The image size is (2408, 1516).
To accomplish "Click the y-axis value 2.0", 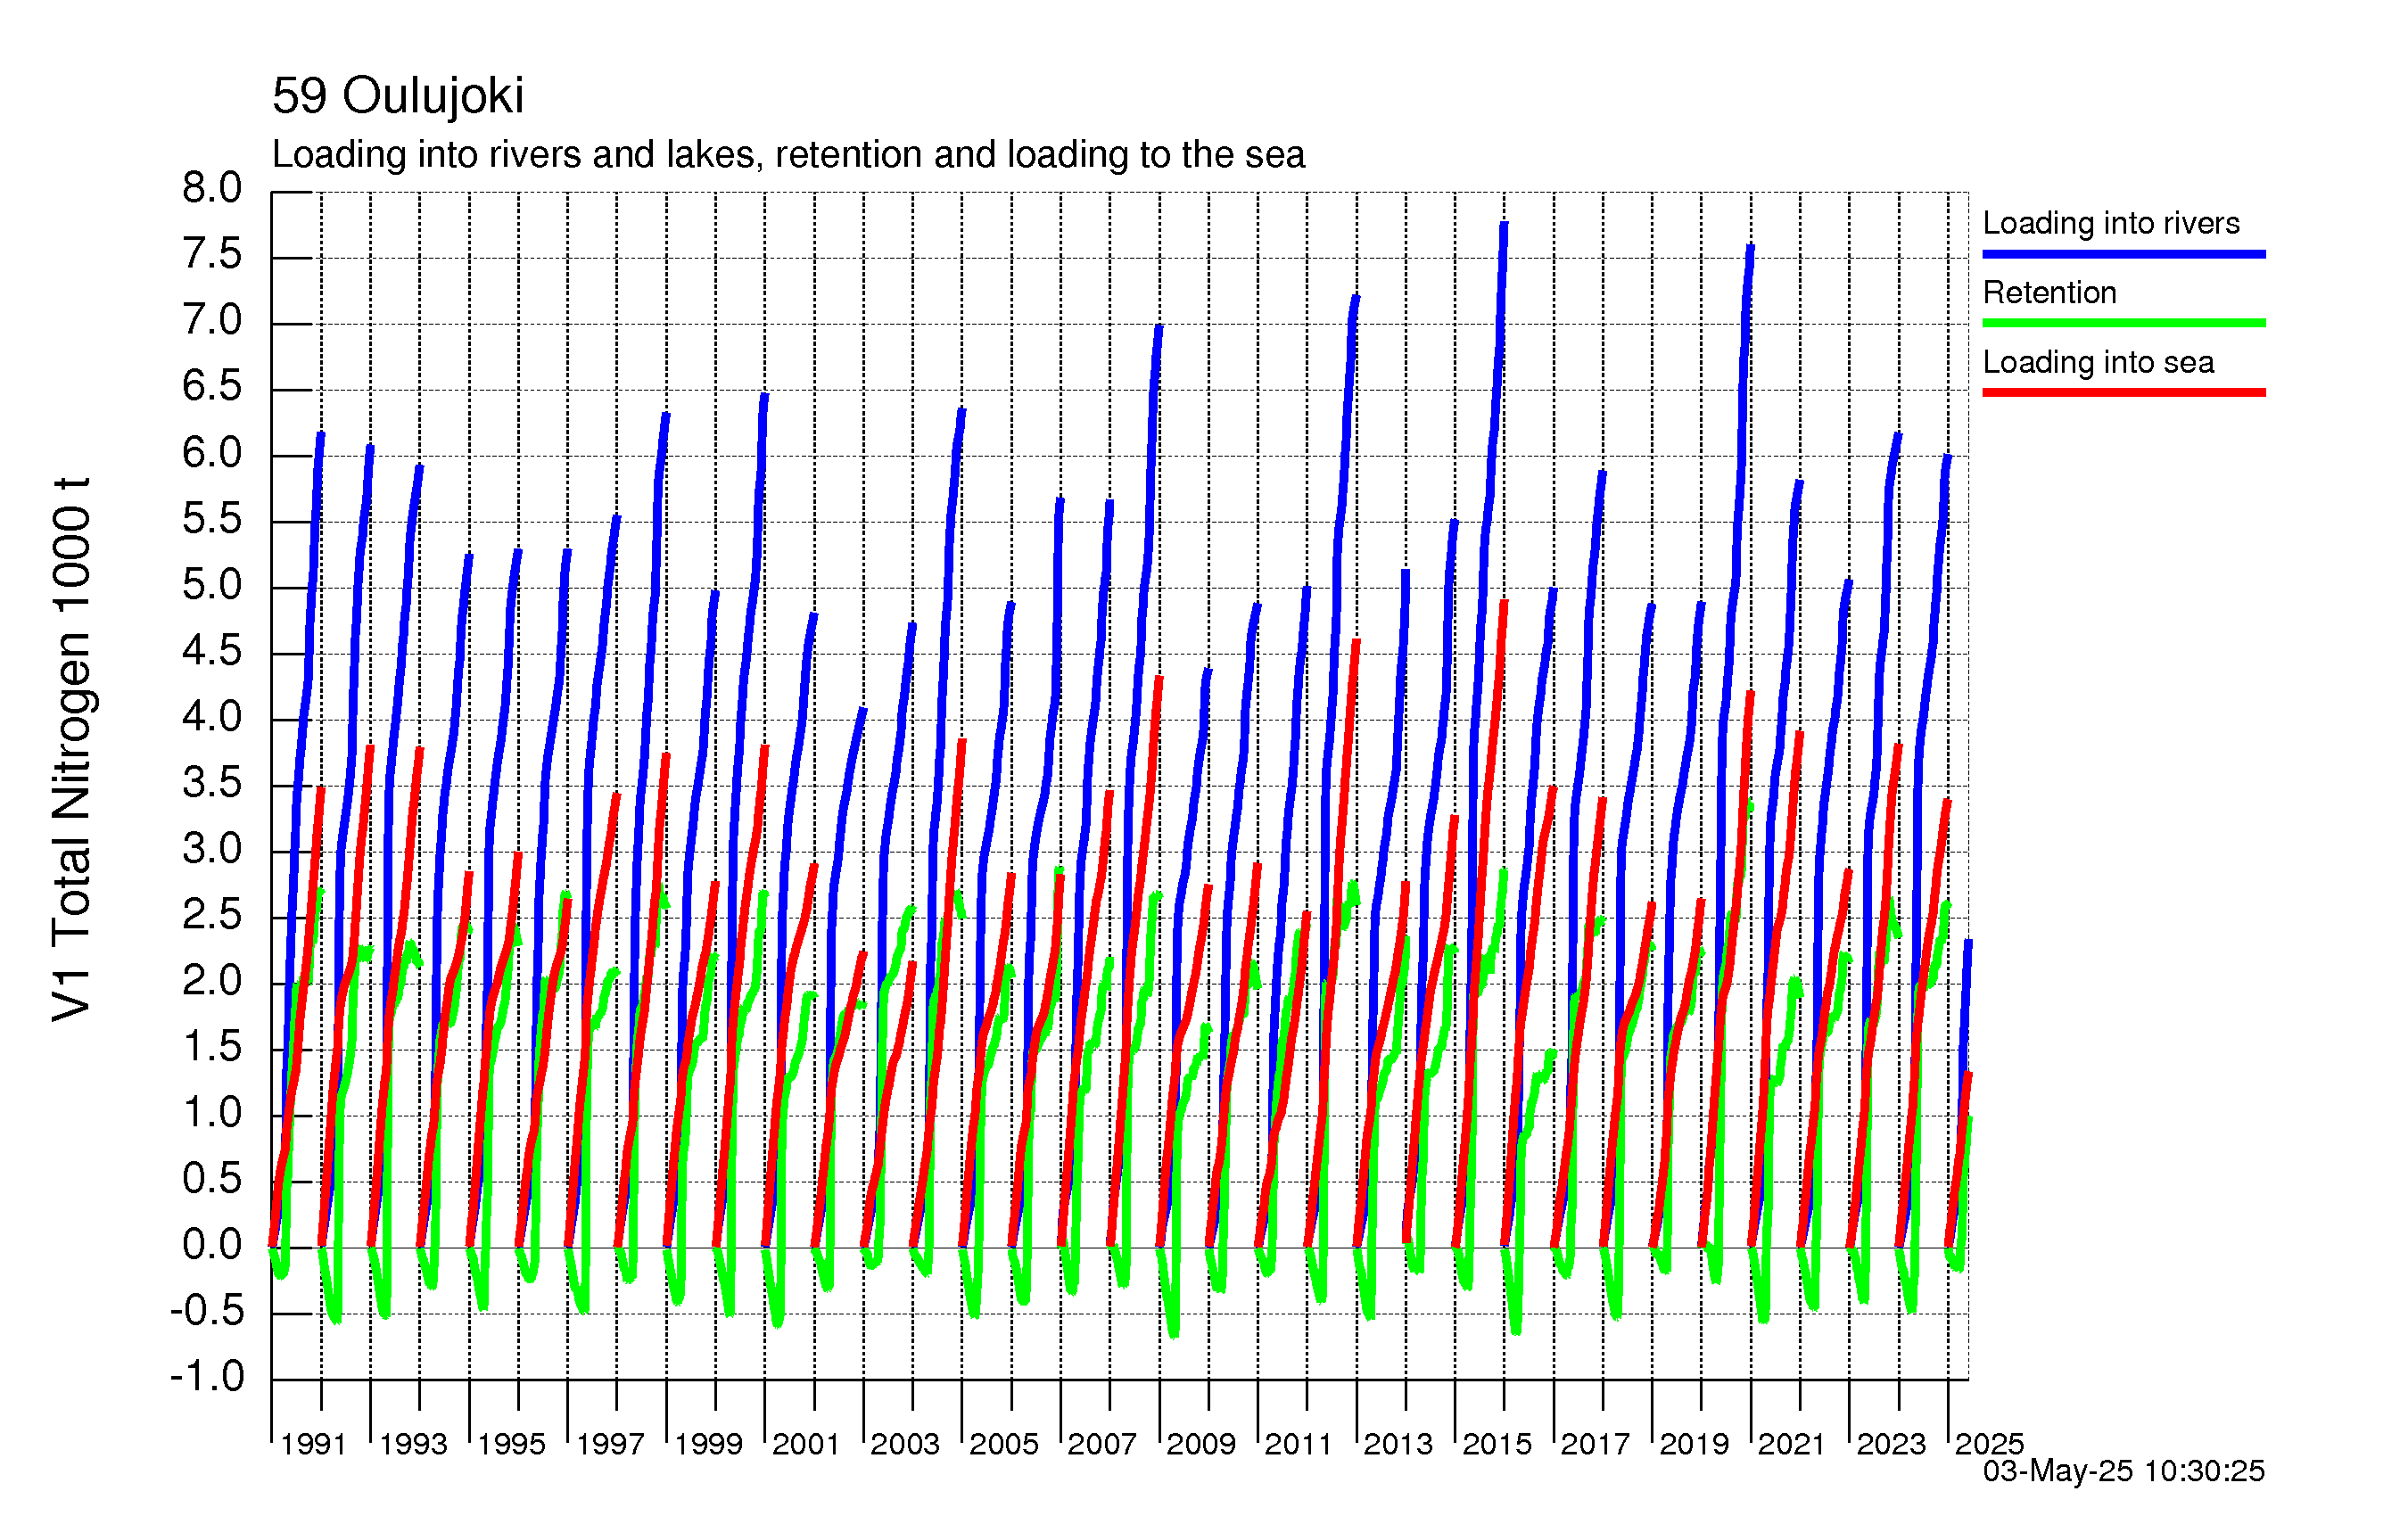I will (x=212, y=981).
